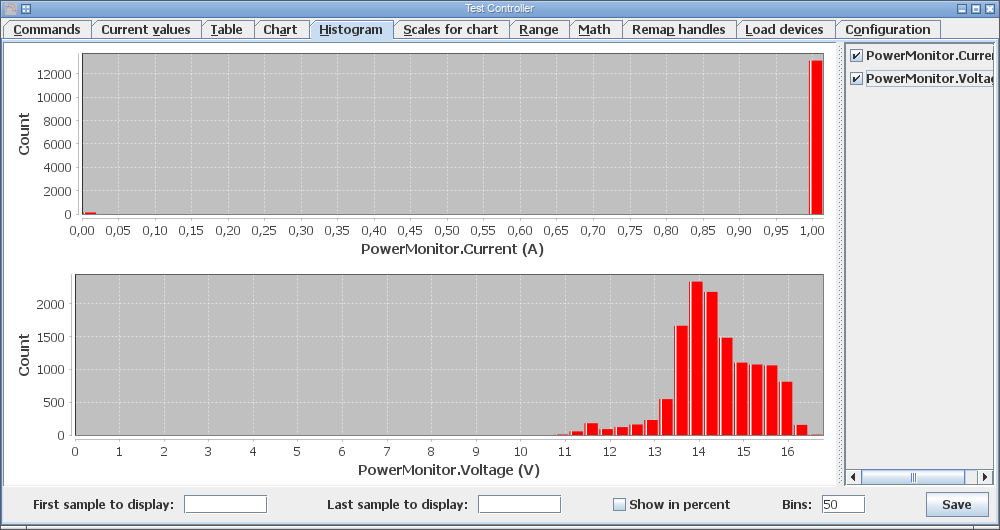1000x530 pixels.
Task: Click the First sample to display field
Action: tap(225, 504)
